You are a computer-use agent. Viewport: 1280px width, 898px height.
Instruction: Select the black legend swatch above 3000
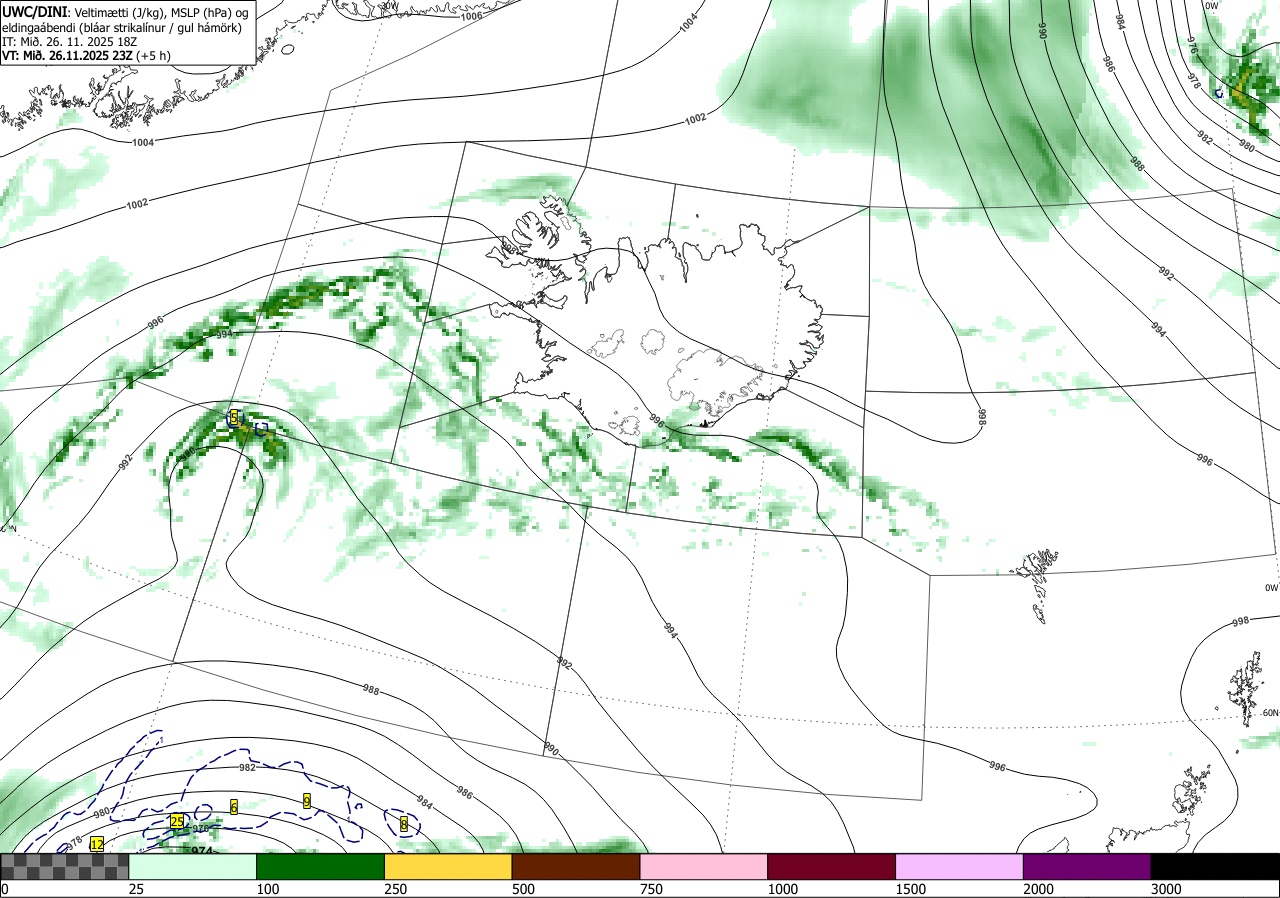1215,866
